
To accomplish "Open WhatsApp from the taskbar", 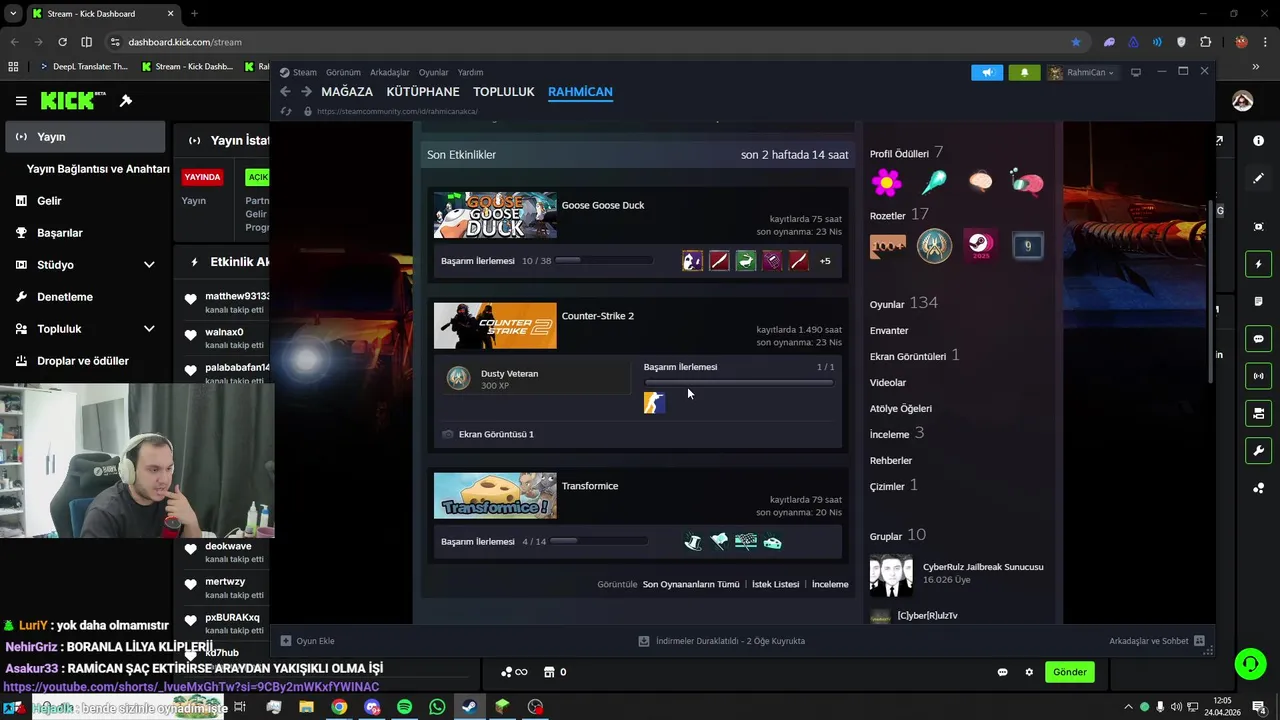I will 437,707.
